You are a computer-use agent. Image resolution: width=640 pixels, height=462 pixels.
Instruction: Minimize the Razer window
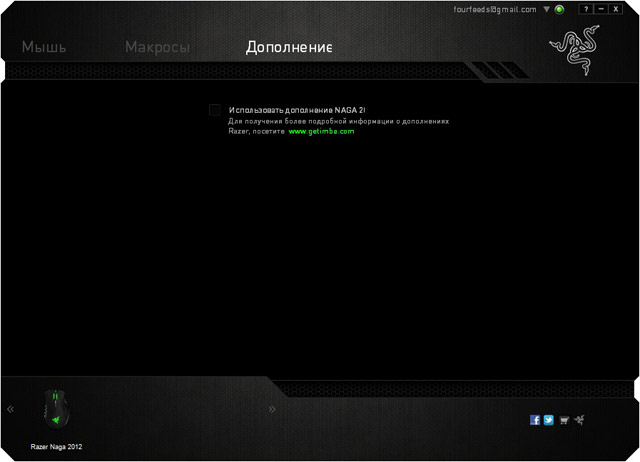pos(601,9)
